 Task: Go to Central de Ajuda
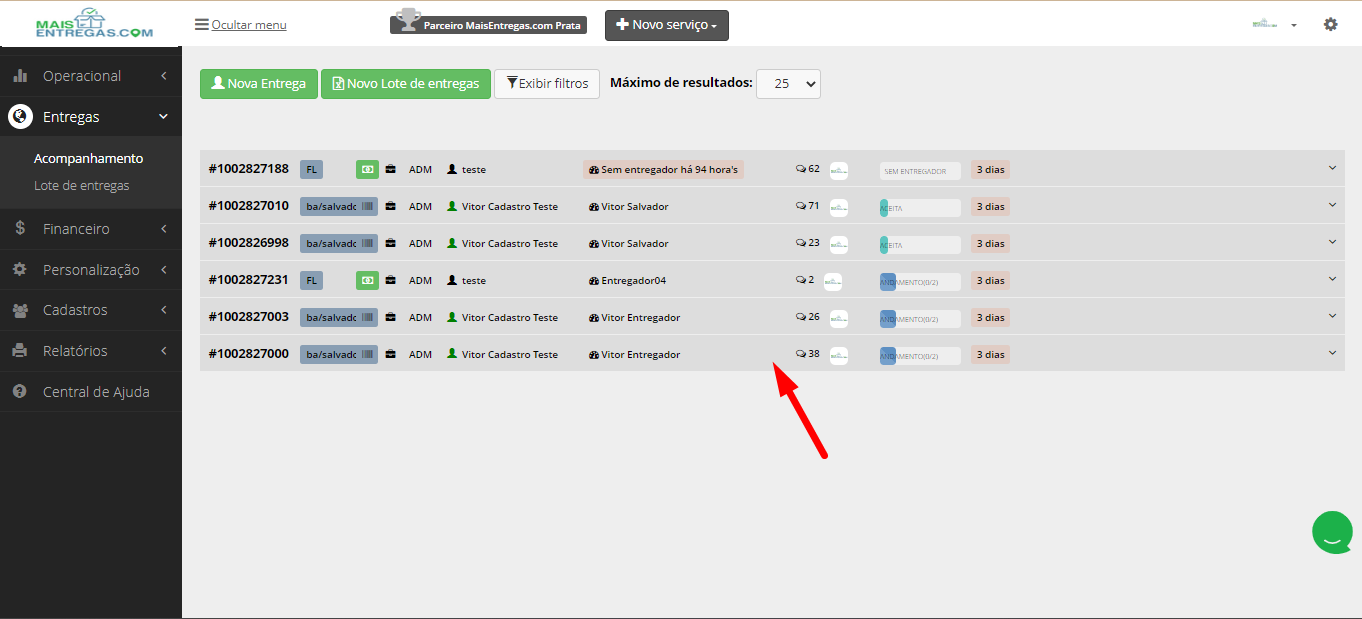point(91,392)
